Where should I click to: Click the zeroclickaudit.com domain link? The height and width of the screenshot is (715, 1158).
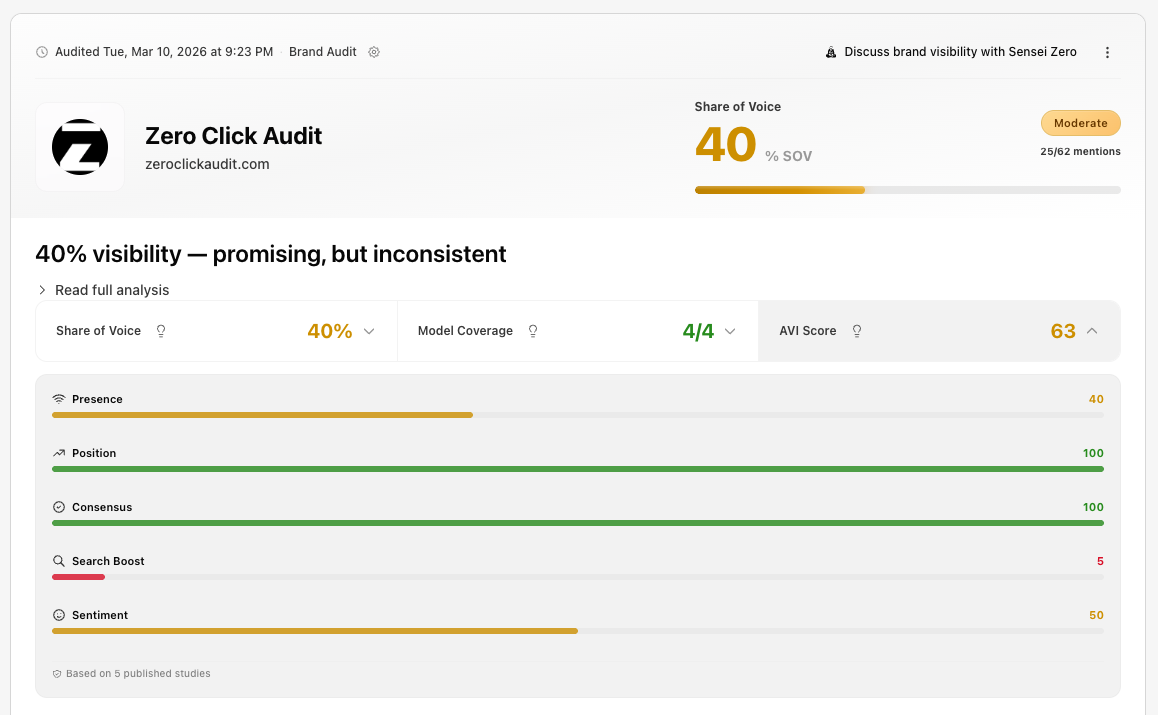tap(207, 164)
